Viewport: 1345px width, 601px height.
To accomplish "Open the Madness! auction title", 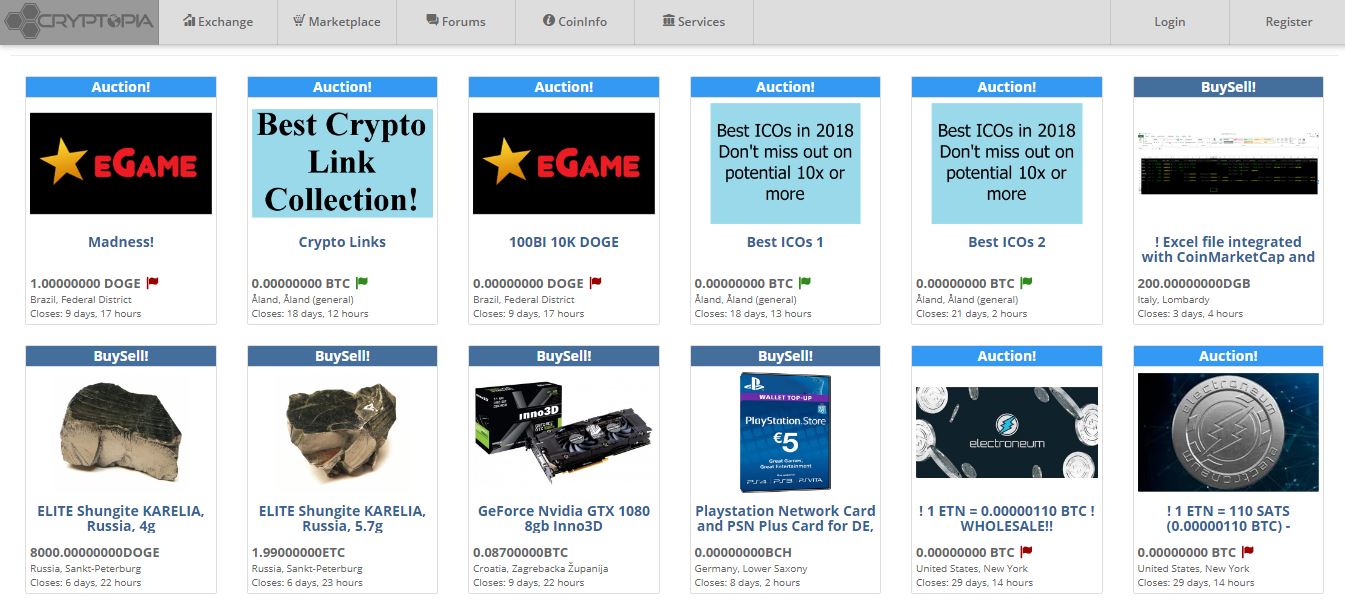I will (121, 242).
